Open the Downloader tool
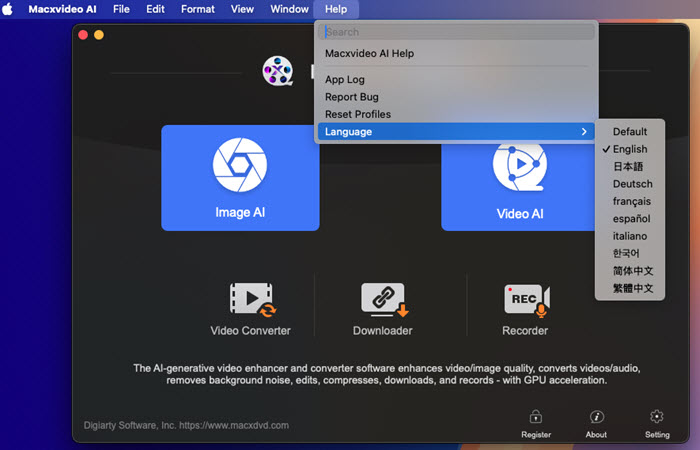 tap(383, 309)
